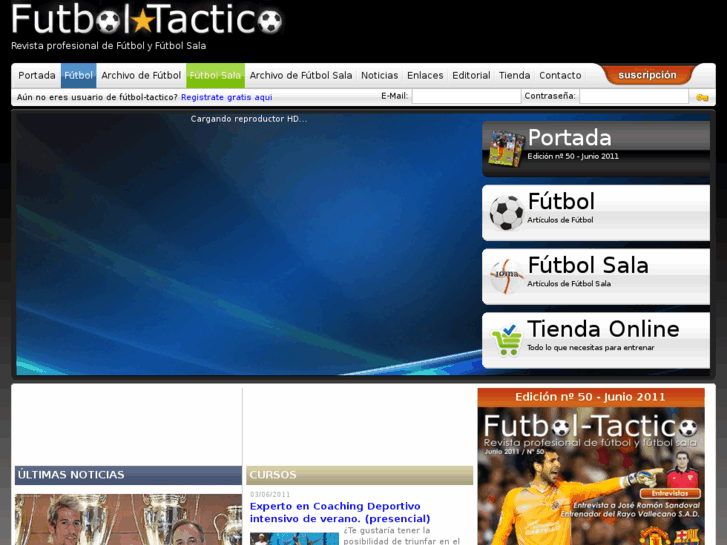Open Archivo de Fútbol Sala menu
Screen dimensions: 727x545
pyautogui.click(x=301, y=75)
